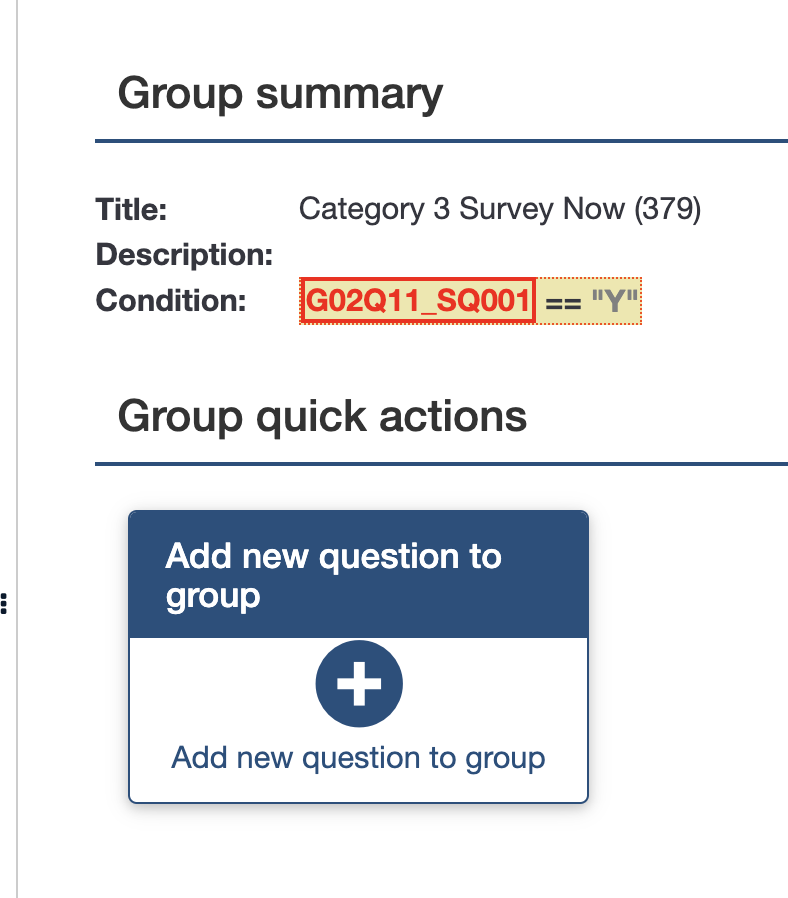
Task: Click the == operator in the condition
Action: [x=564, y=302]
